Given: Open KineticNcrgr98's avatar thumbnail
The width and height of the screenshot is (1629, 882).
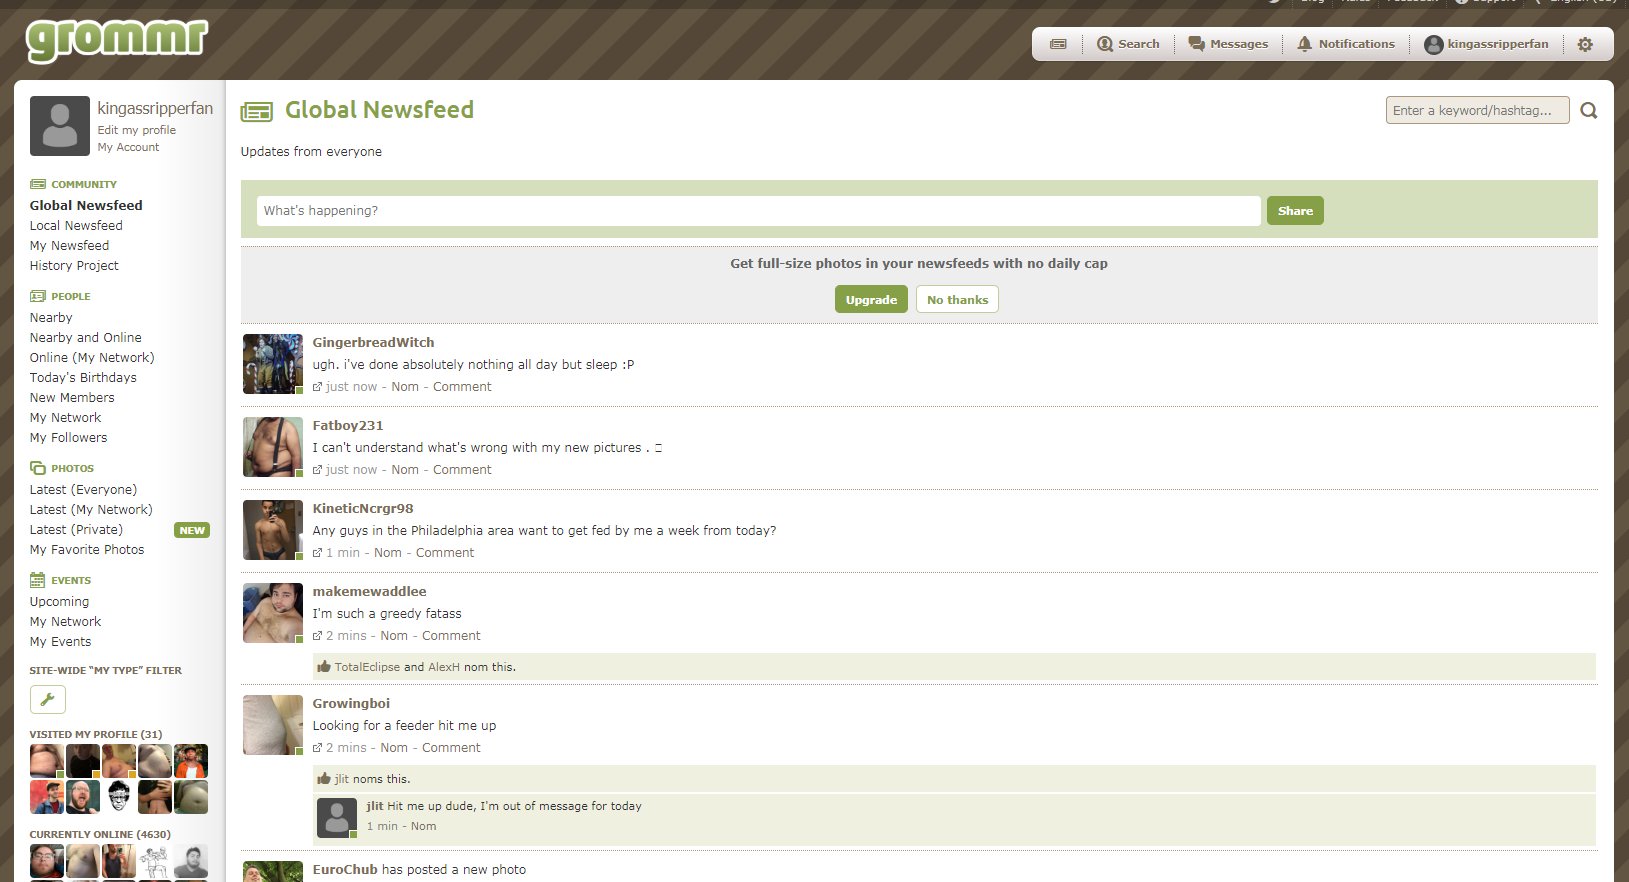Looking at the screenshot, I should coord(273,530).
